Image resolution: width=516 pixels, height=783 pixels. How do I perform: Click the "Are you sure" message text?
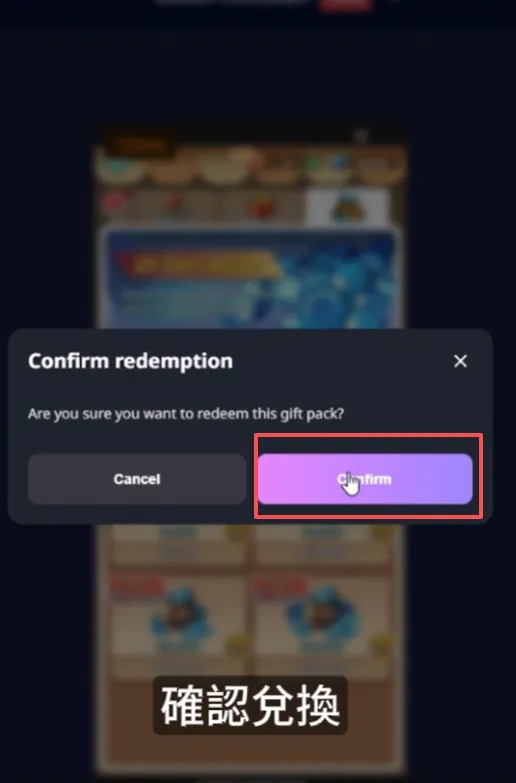coord(186,414)
